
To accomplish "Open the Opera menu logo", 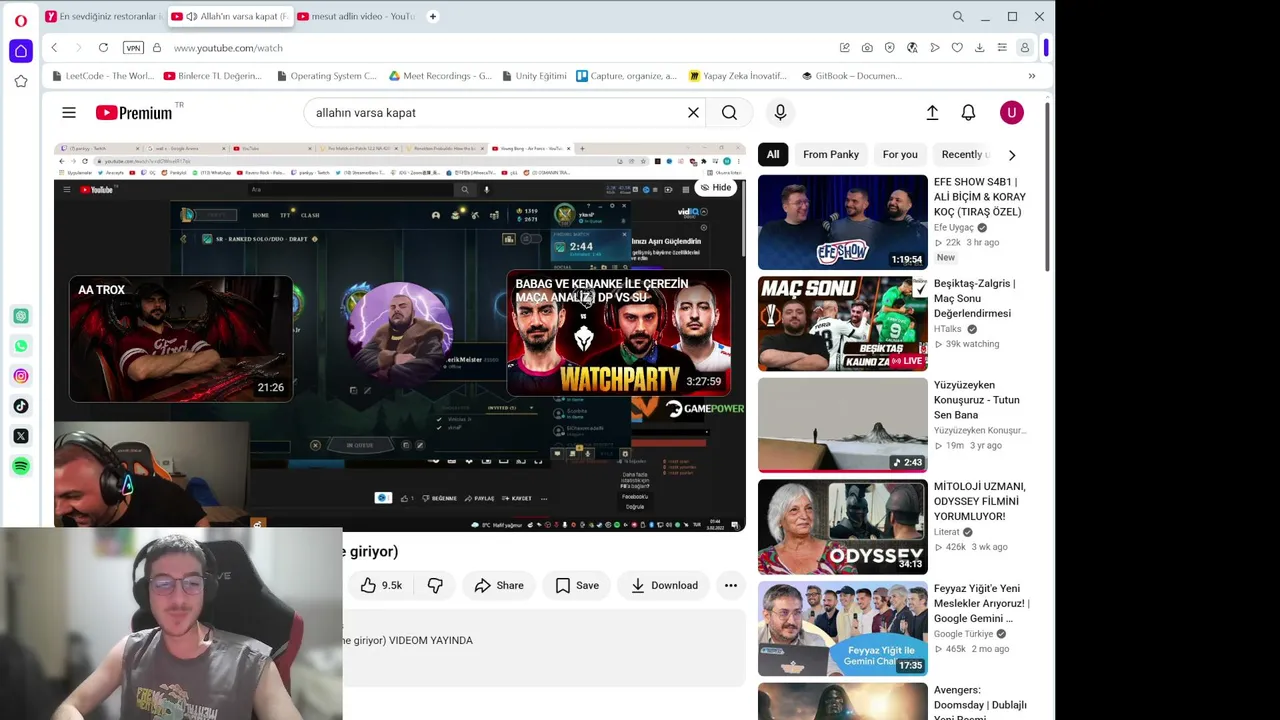I will tap(21, 20).
